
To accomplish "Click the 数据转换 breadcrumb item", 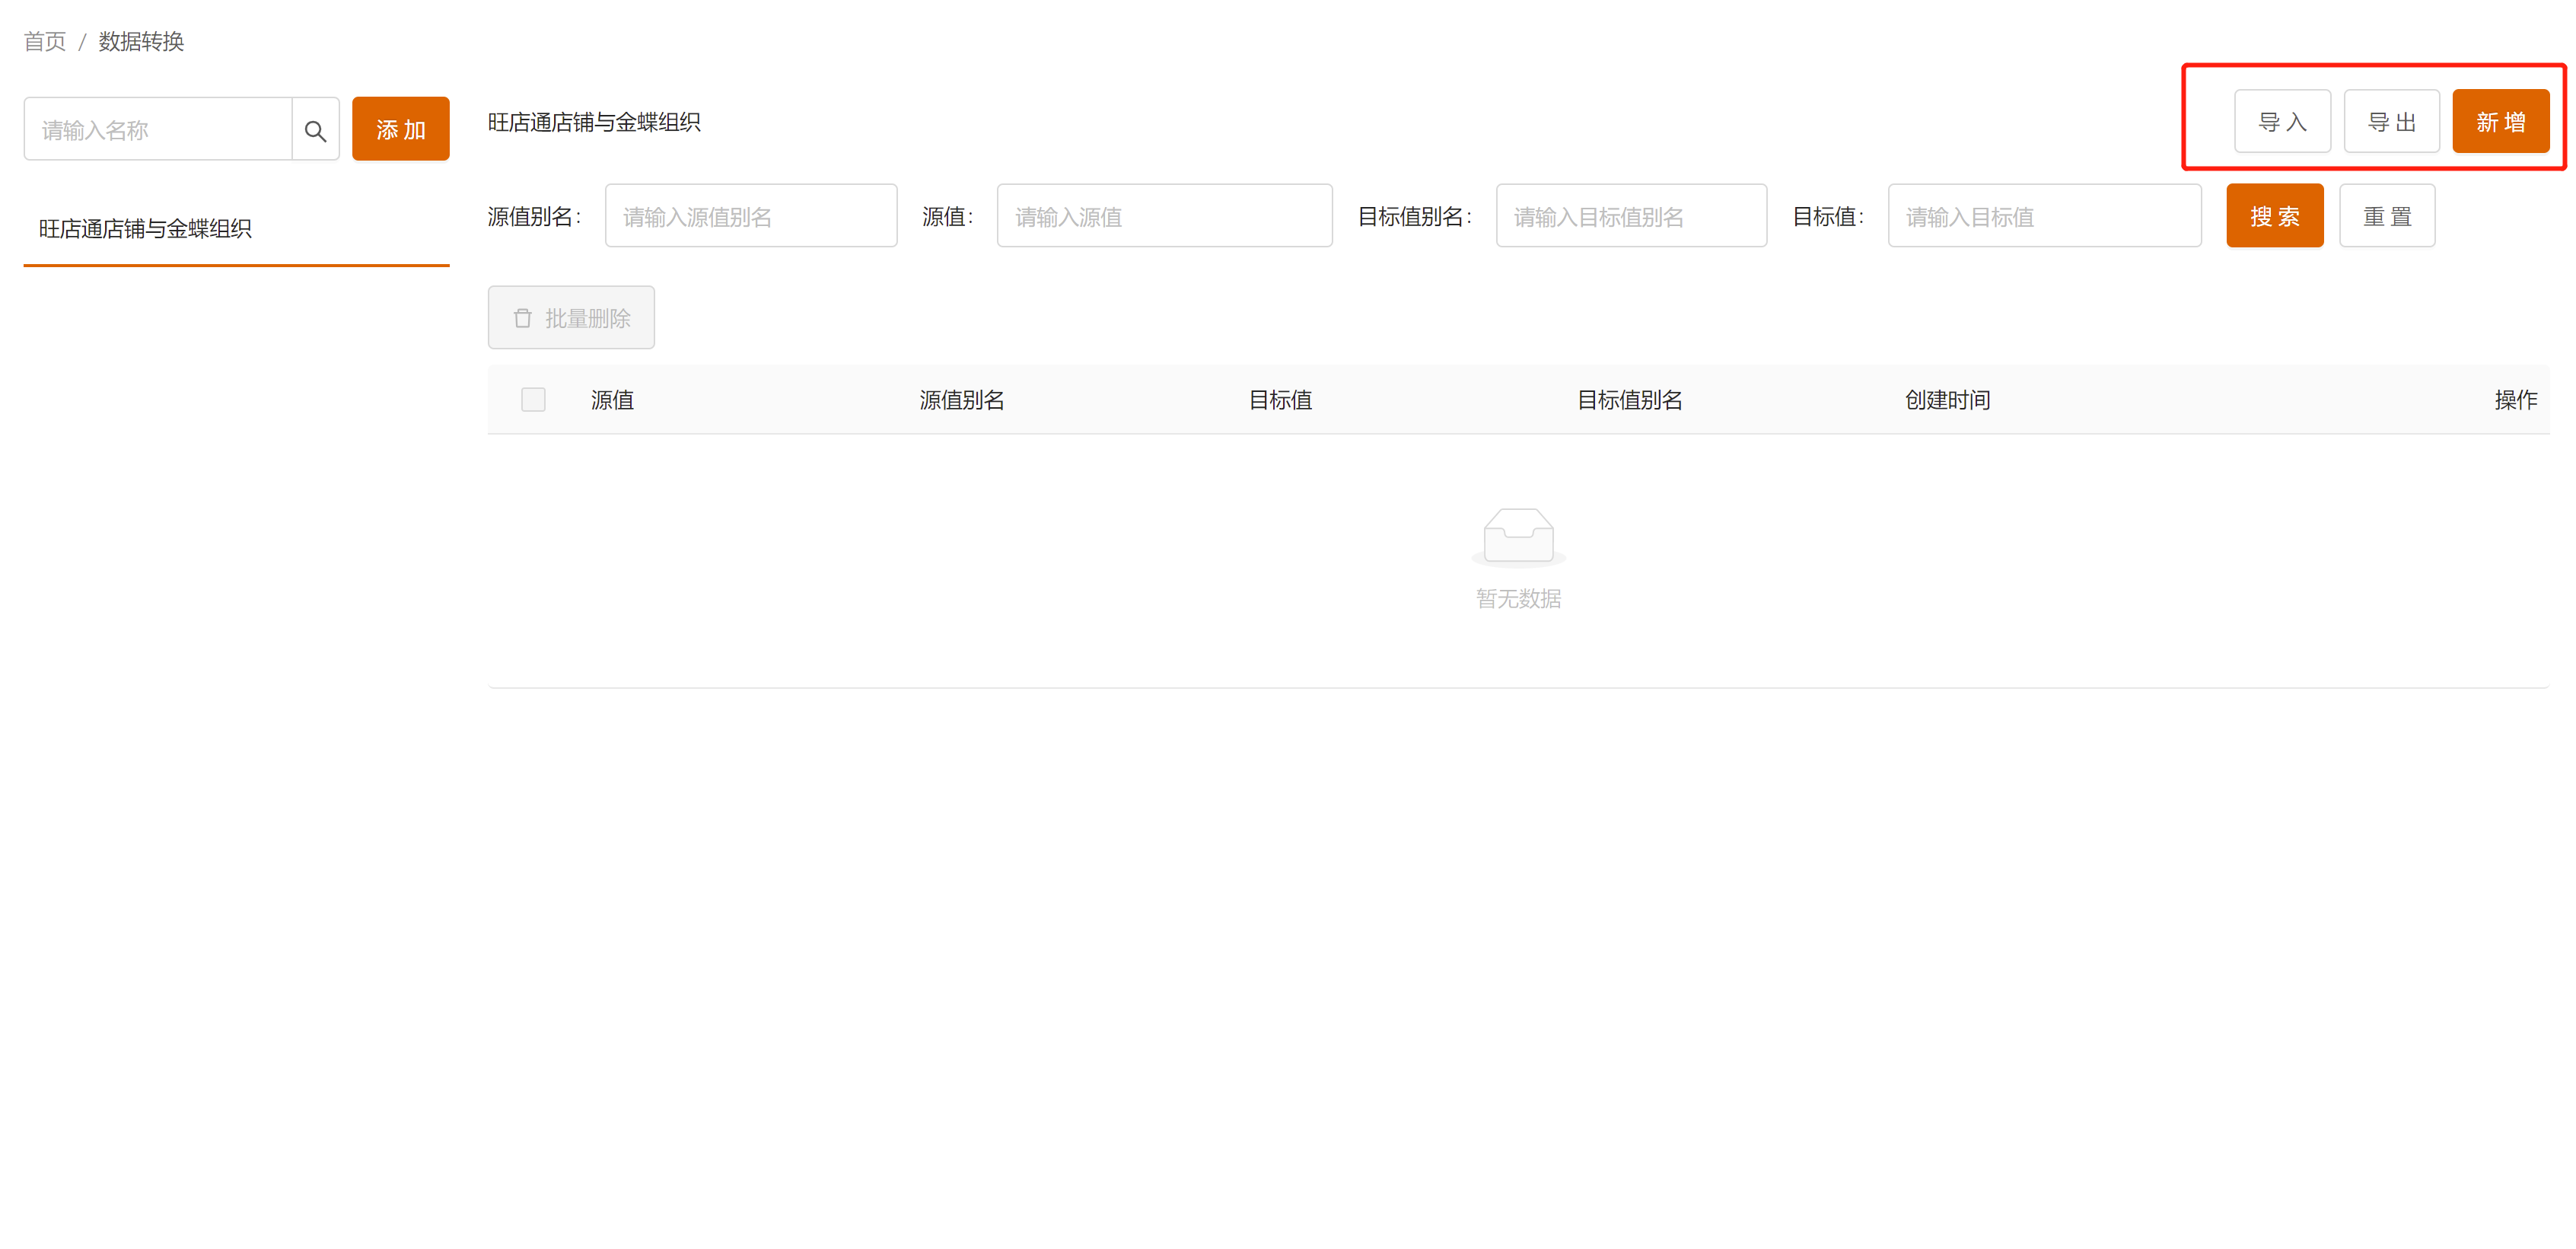I will pyautogui.click(x=141, y=41).
